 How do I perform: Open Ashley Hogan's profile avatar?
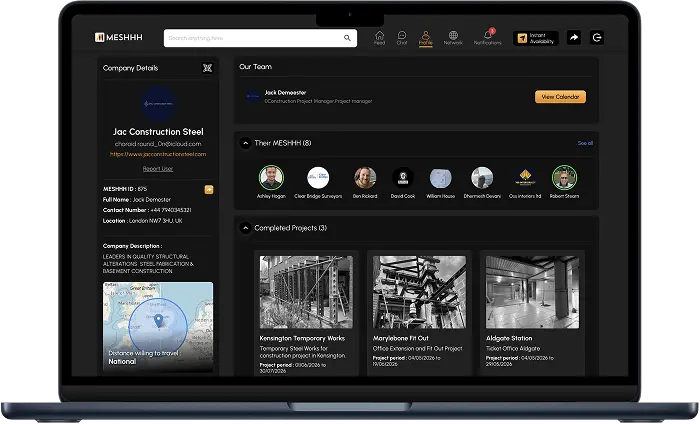tap(271, 178)
